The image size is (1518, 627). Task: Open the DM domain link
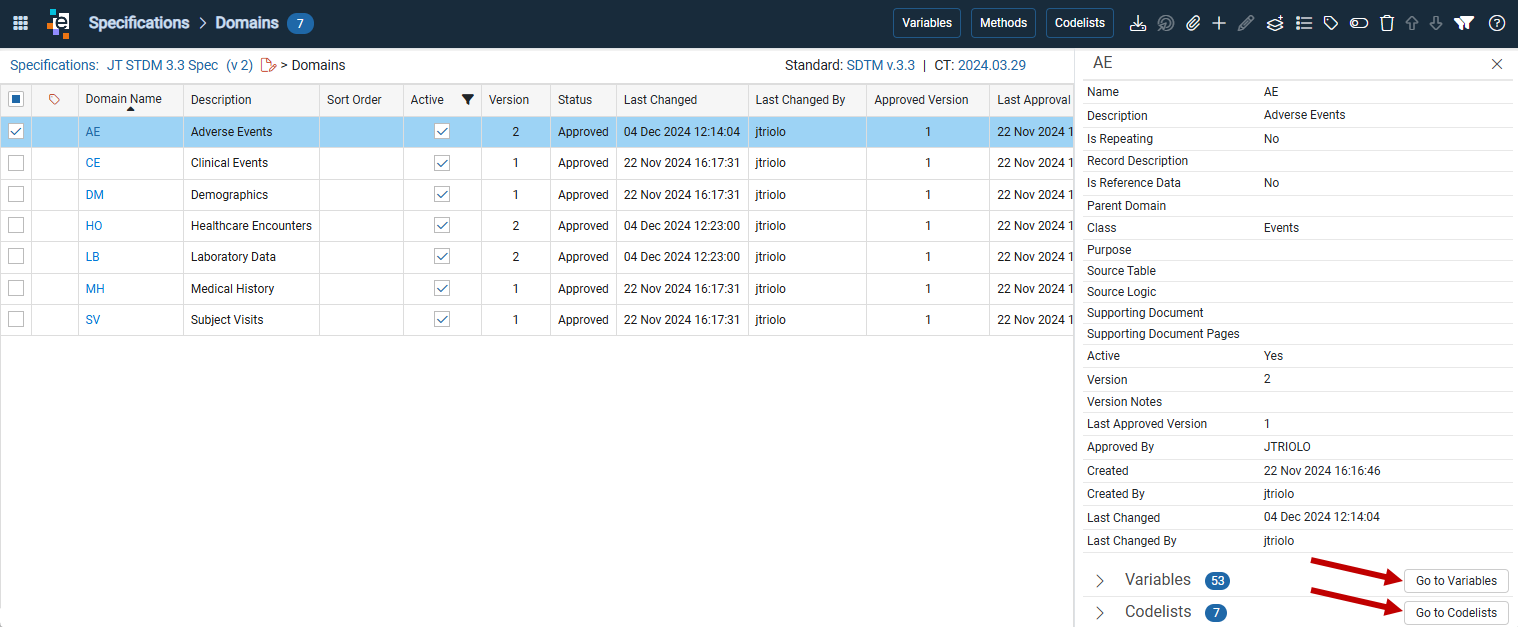click(x=94, y=195)
